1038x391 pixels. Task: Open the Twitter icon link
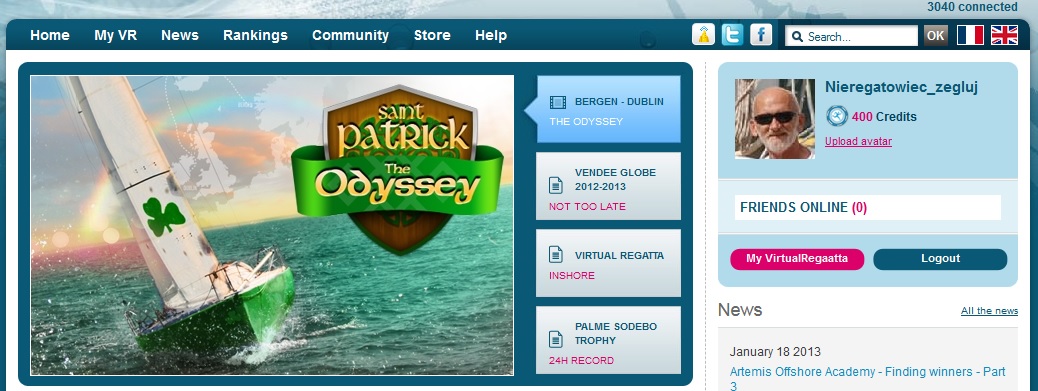tap(732, 34)
